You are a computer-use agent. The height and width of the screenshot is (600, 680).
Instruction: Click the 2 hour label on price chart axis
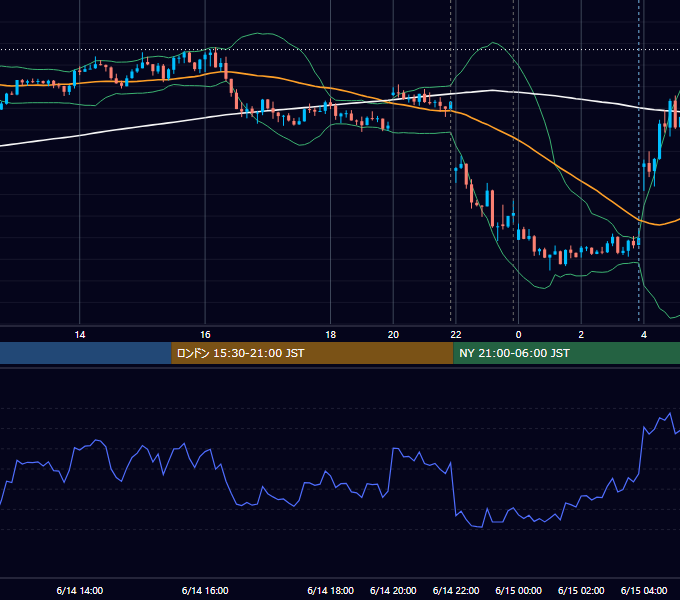click(581, 335)
